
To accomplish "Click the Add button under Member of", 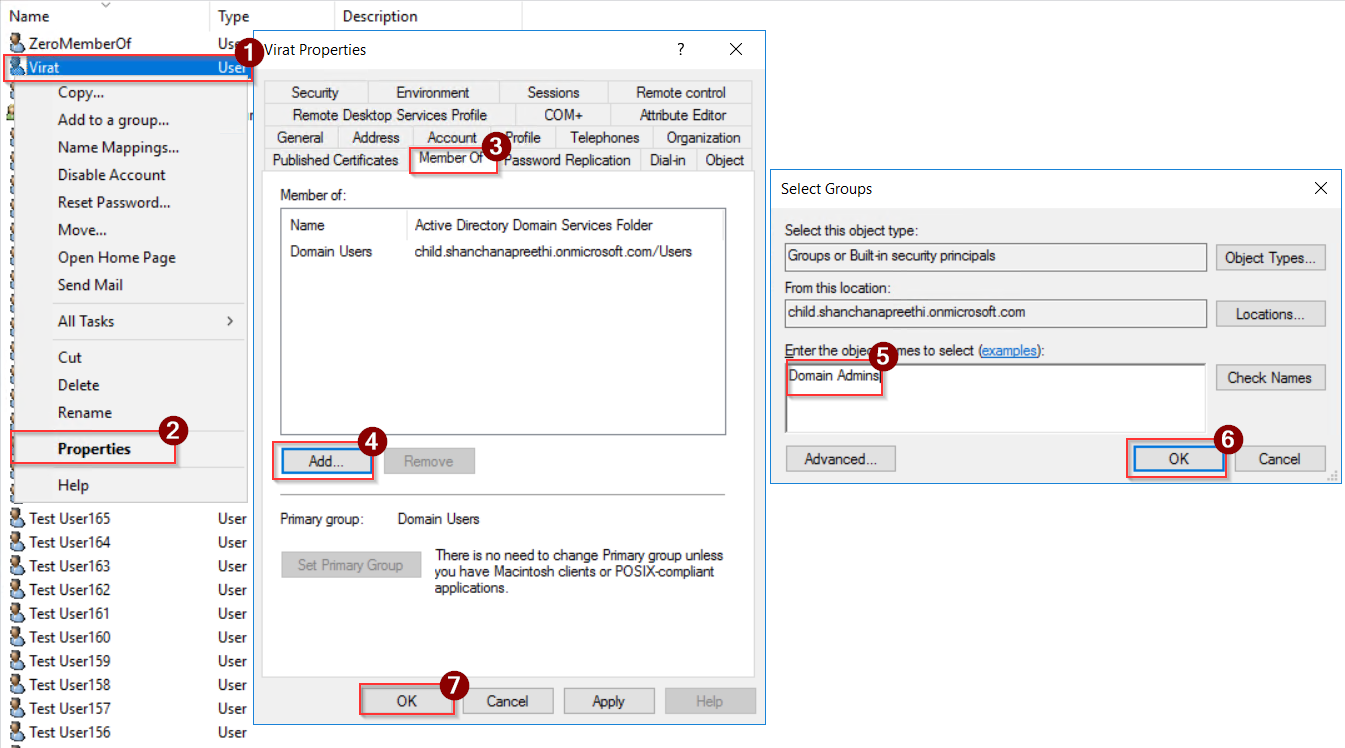I will pyautogui.click(x=323, y=461).
